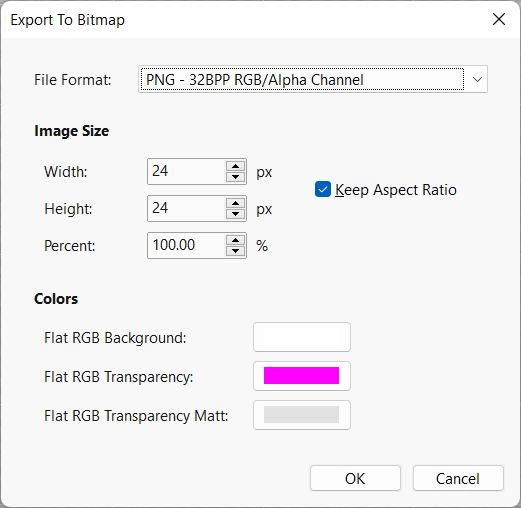Screen dimensions: 521x508
Task: Open the File Format dropdown
Action: [x=313, y=79]
